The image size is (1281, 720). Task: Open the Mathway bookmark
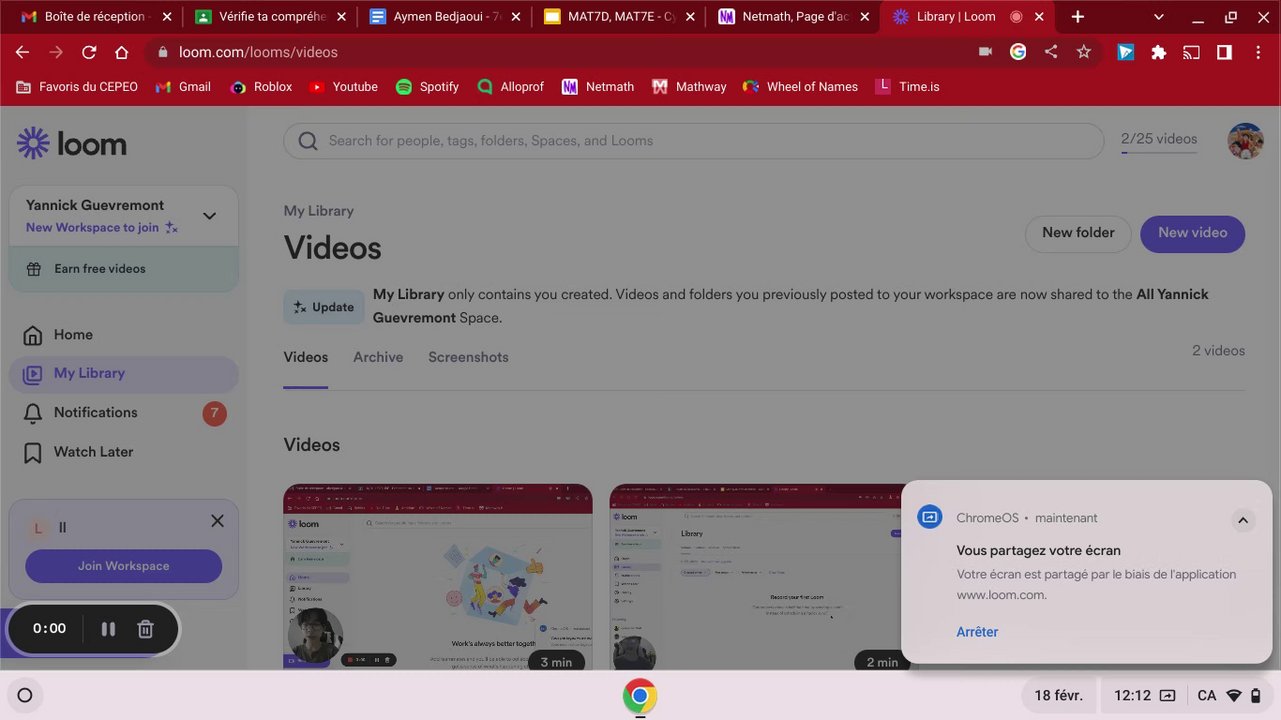[689, 87]
